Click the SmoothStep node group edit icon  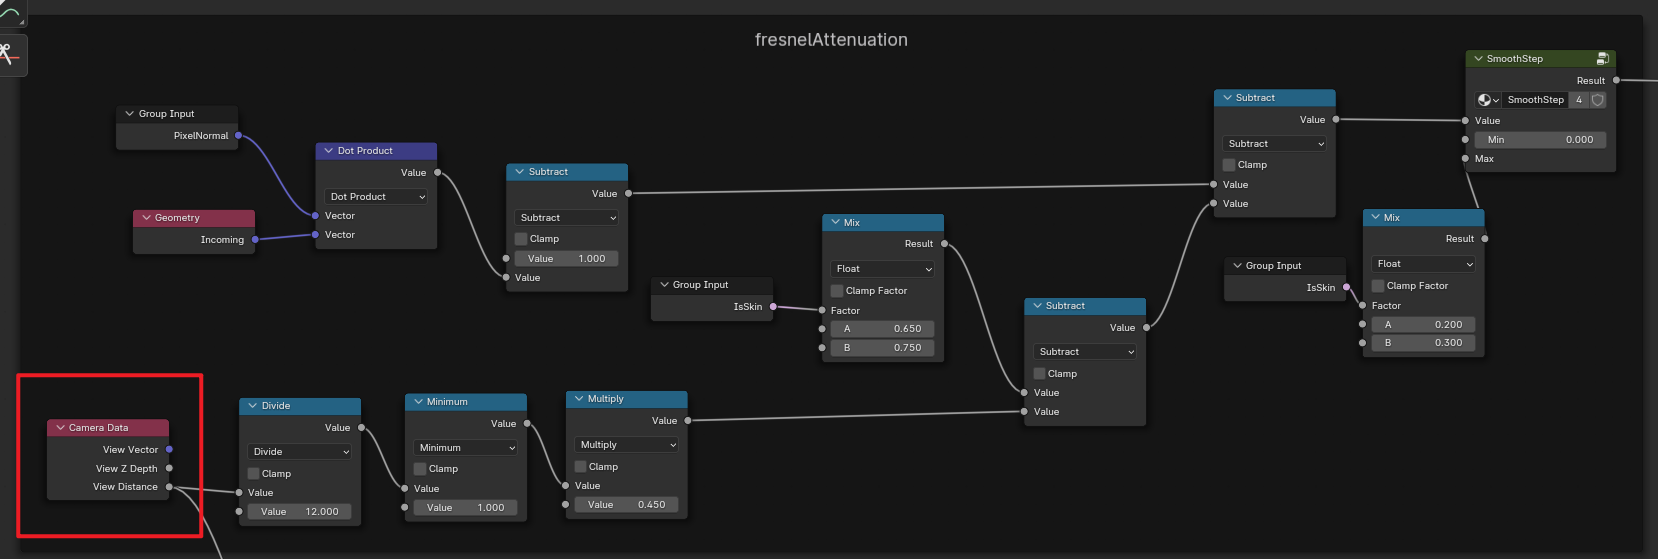click(1602, 59)
